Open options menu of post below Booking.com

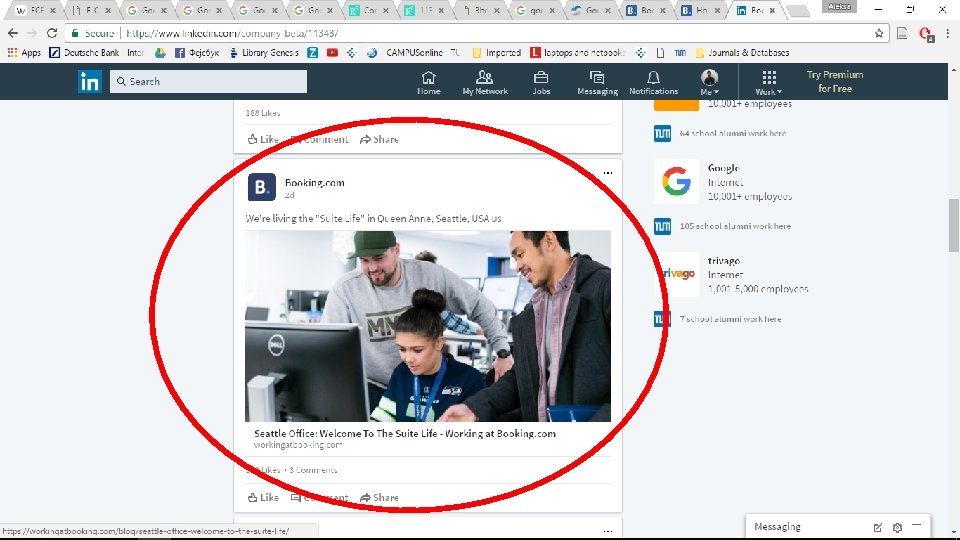tap(607, 531)
